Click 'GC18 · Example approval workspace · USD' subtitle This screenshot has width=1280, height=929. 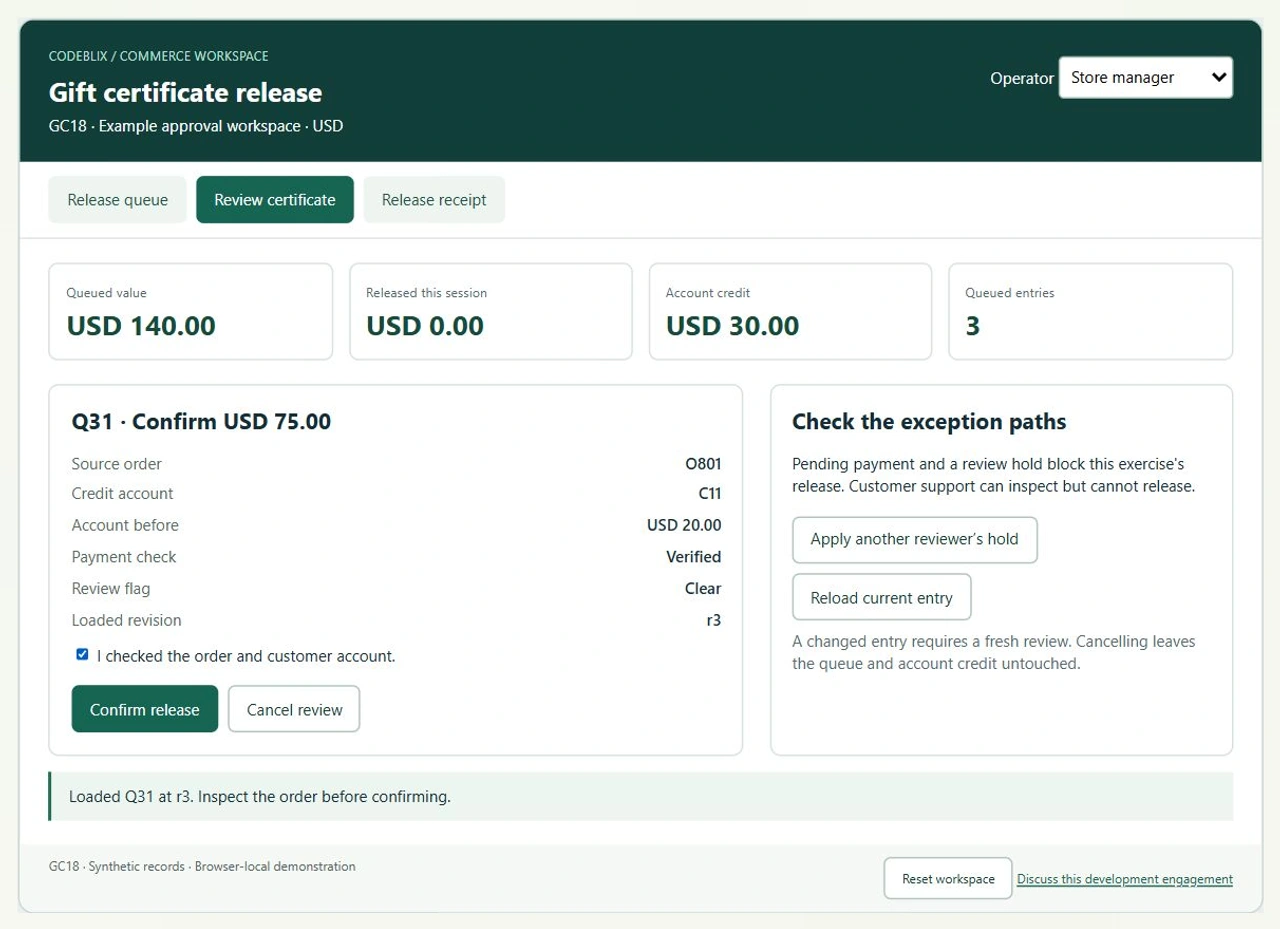(x=196, y=126)
